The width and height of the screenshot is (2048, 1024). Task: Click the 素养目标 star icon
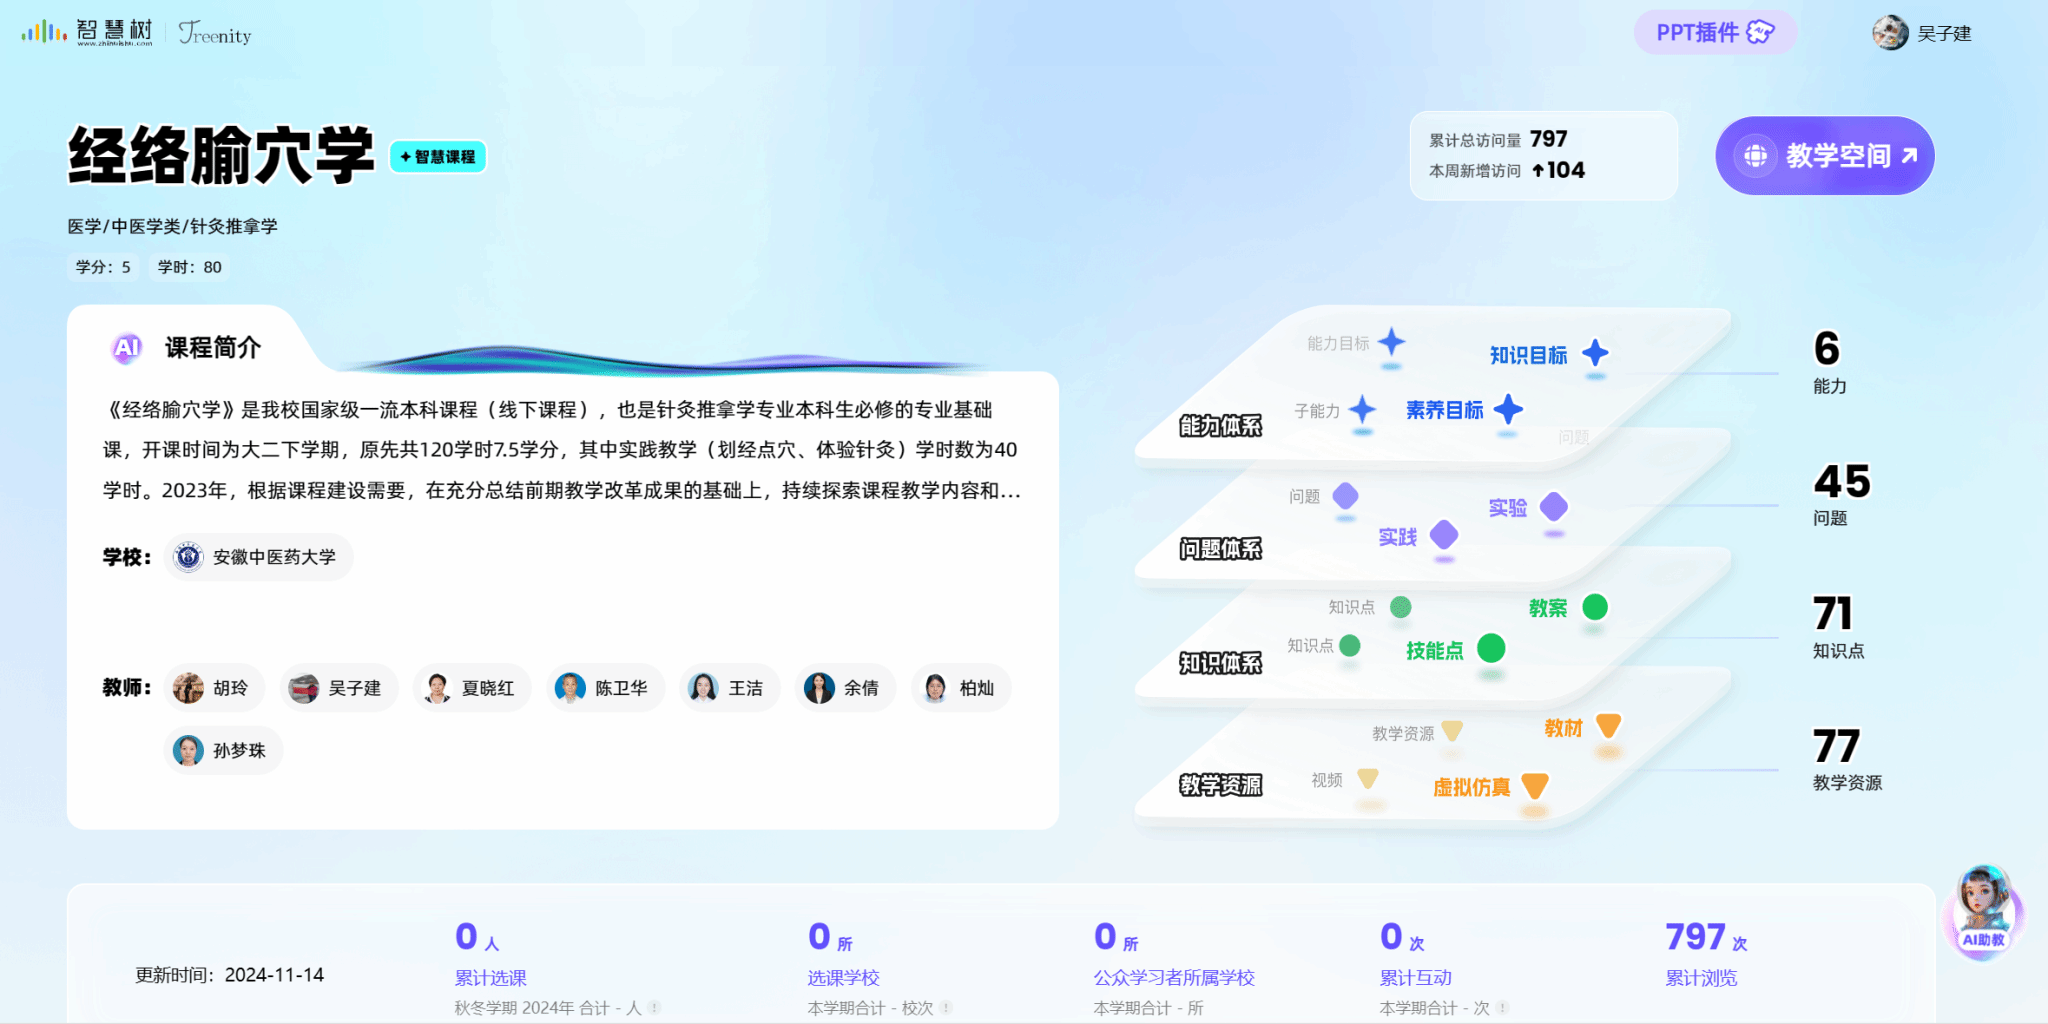tap(1508, 409)
